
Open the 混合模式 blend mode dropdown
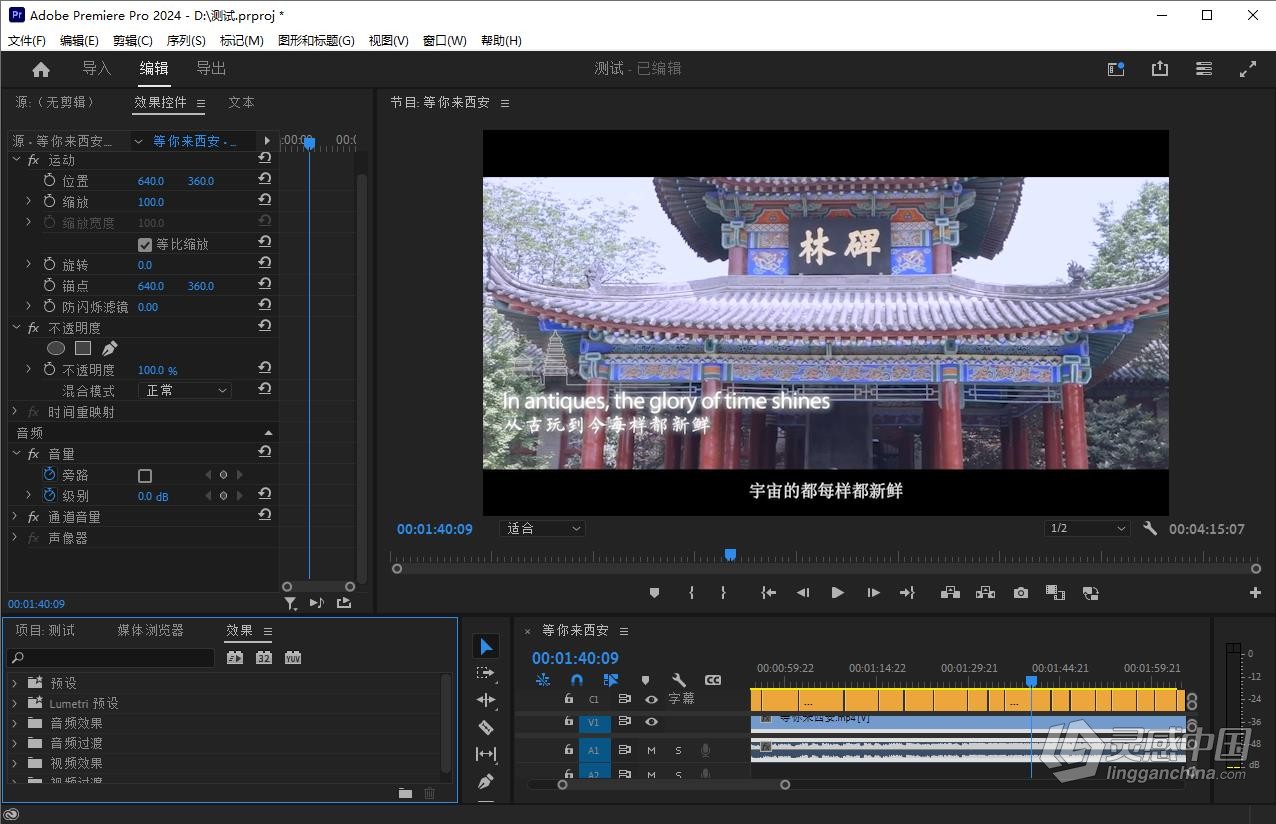[x=185, y=391]
